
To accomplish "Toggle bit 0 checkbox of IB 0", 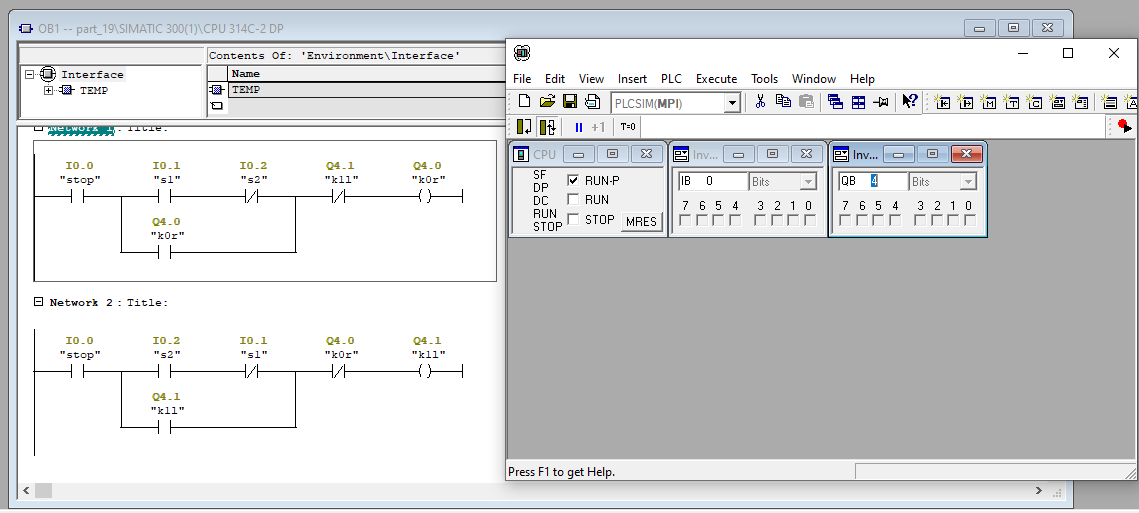I will point(810,220).
